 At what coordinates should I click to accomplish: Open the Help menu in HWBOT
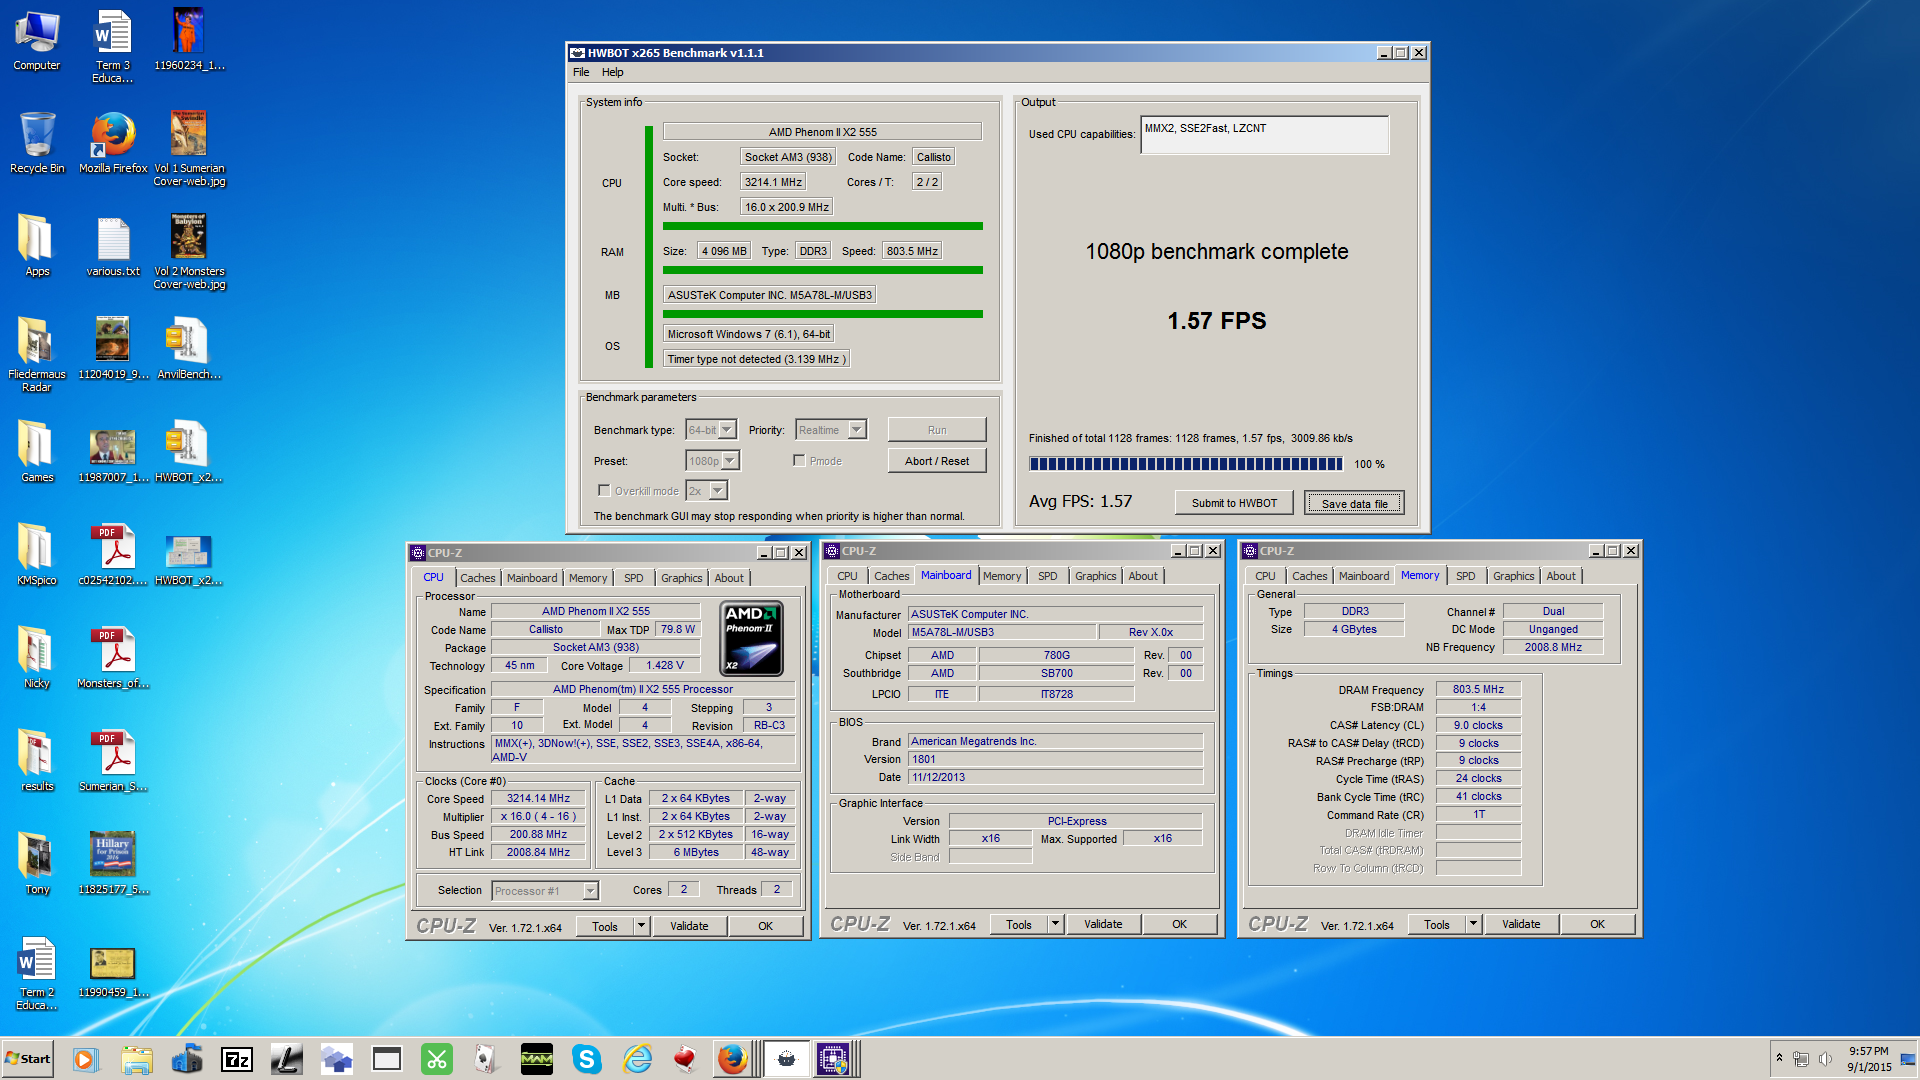613,72
